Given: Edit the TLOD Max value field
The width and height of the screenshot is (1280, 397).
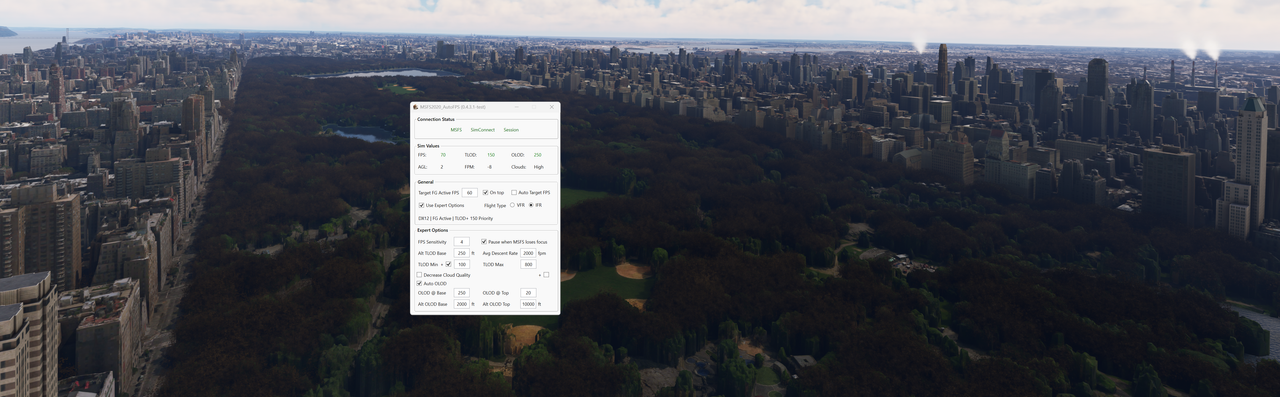Looking at the screenshot, I should point(528,264).
